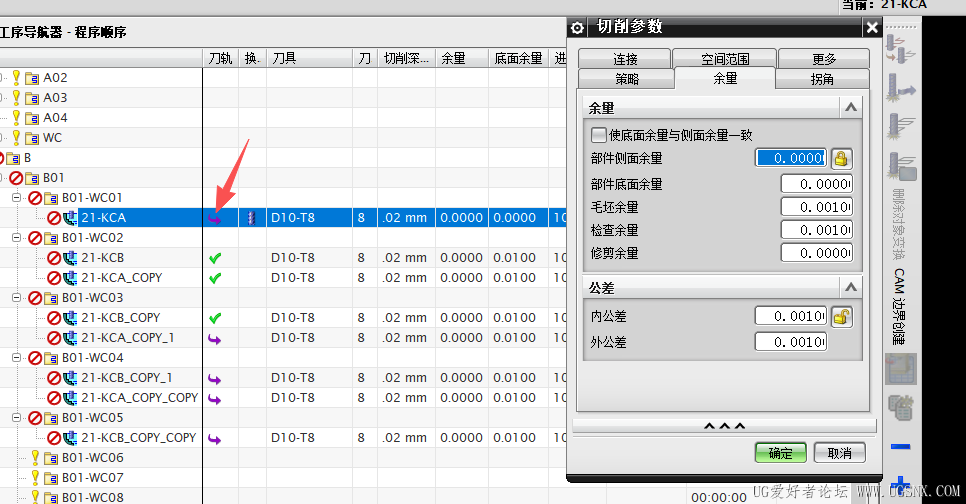This screenshot has height=504, width=966.
Task: Confirm with the 确定 button
Action: point(781,453)
